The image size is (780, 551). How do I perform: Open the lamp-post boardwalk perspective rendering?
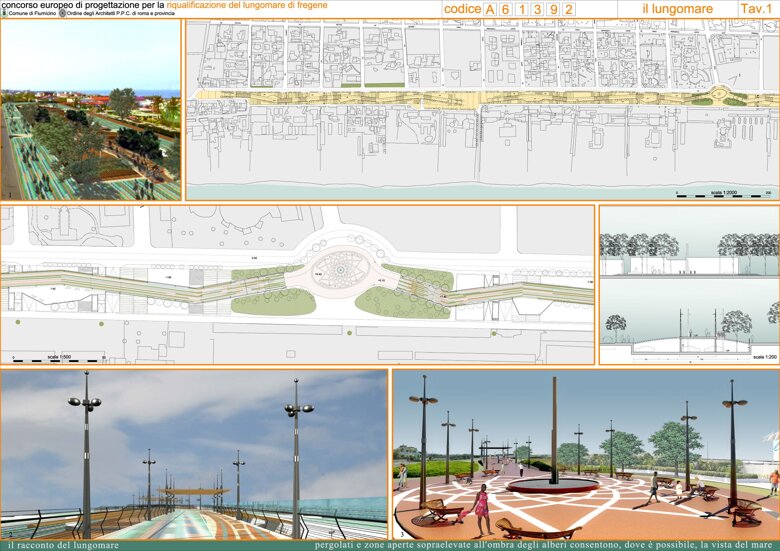(x=194, y=455)
